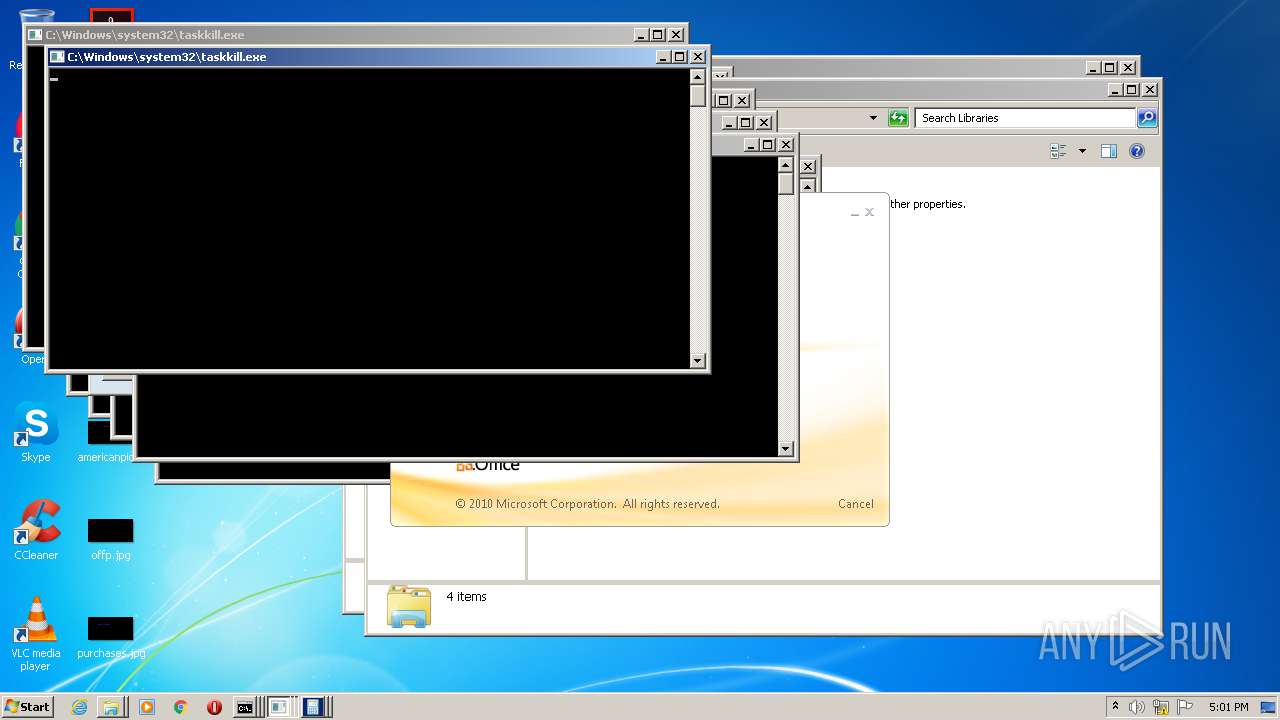Click the floppy-disk installer taskbar icon
This screenshot has height=720, width=1280.
pyautogui.click(x=313, y=707)
